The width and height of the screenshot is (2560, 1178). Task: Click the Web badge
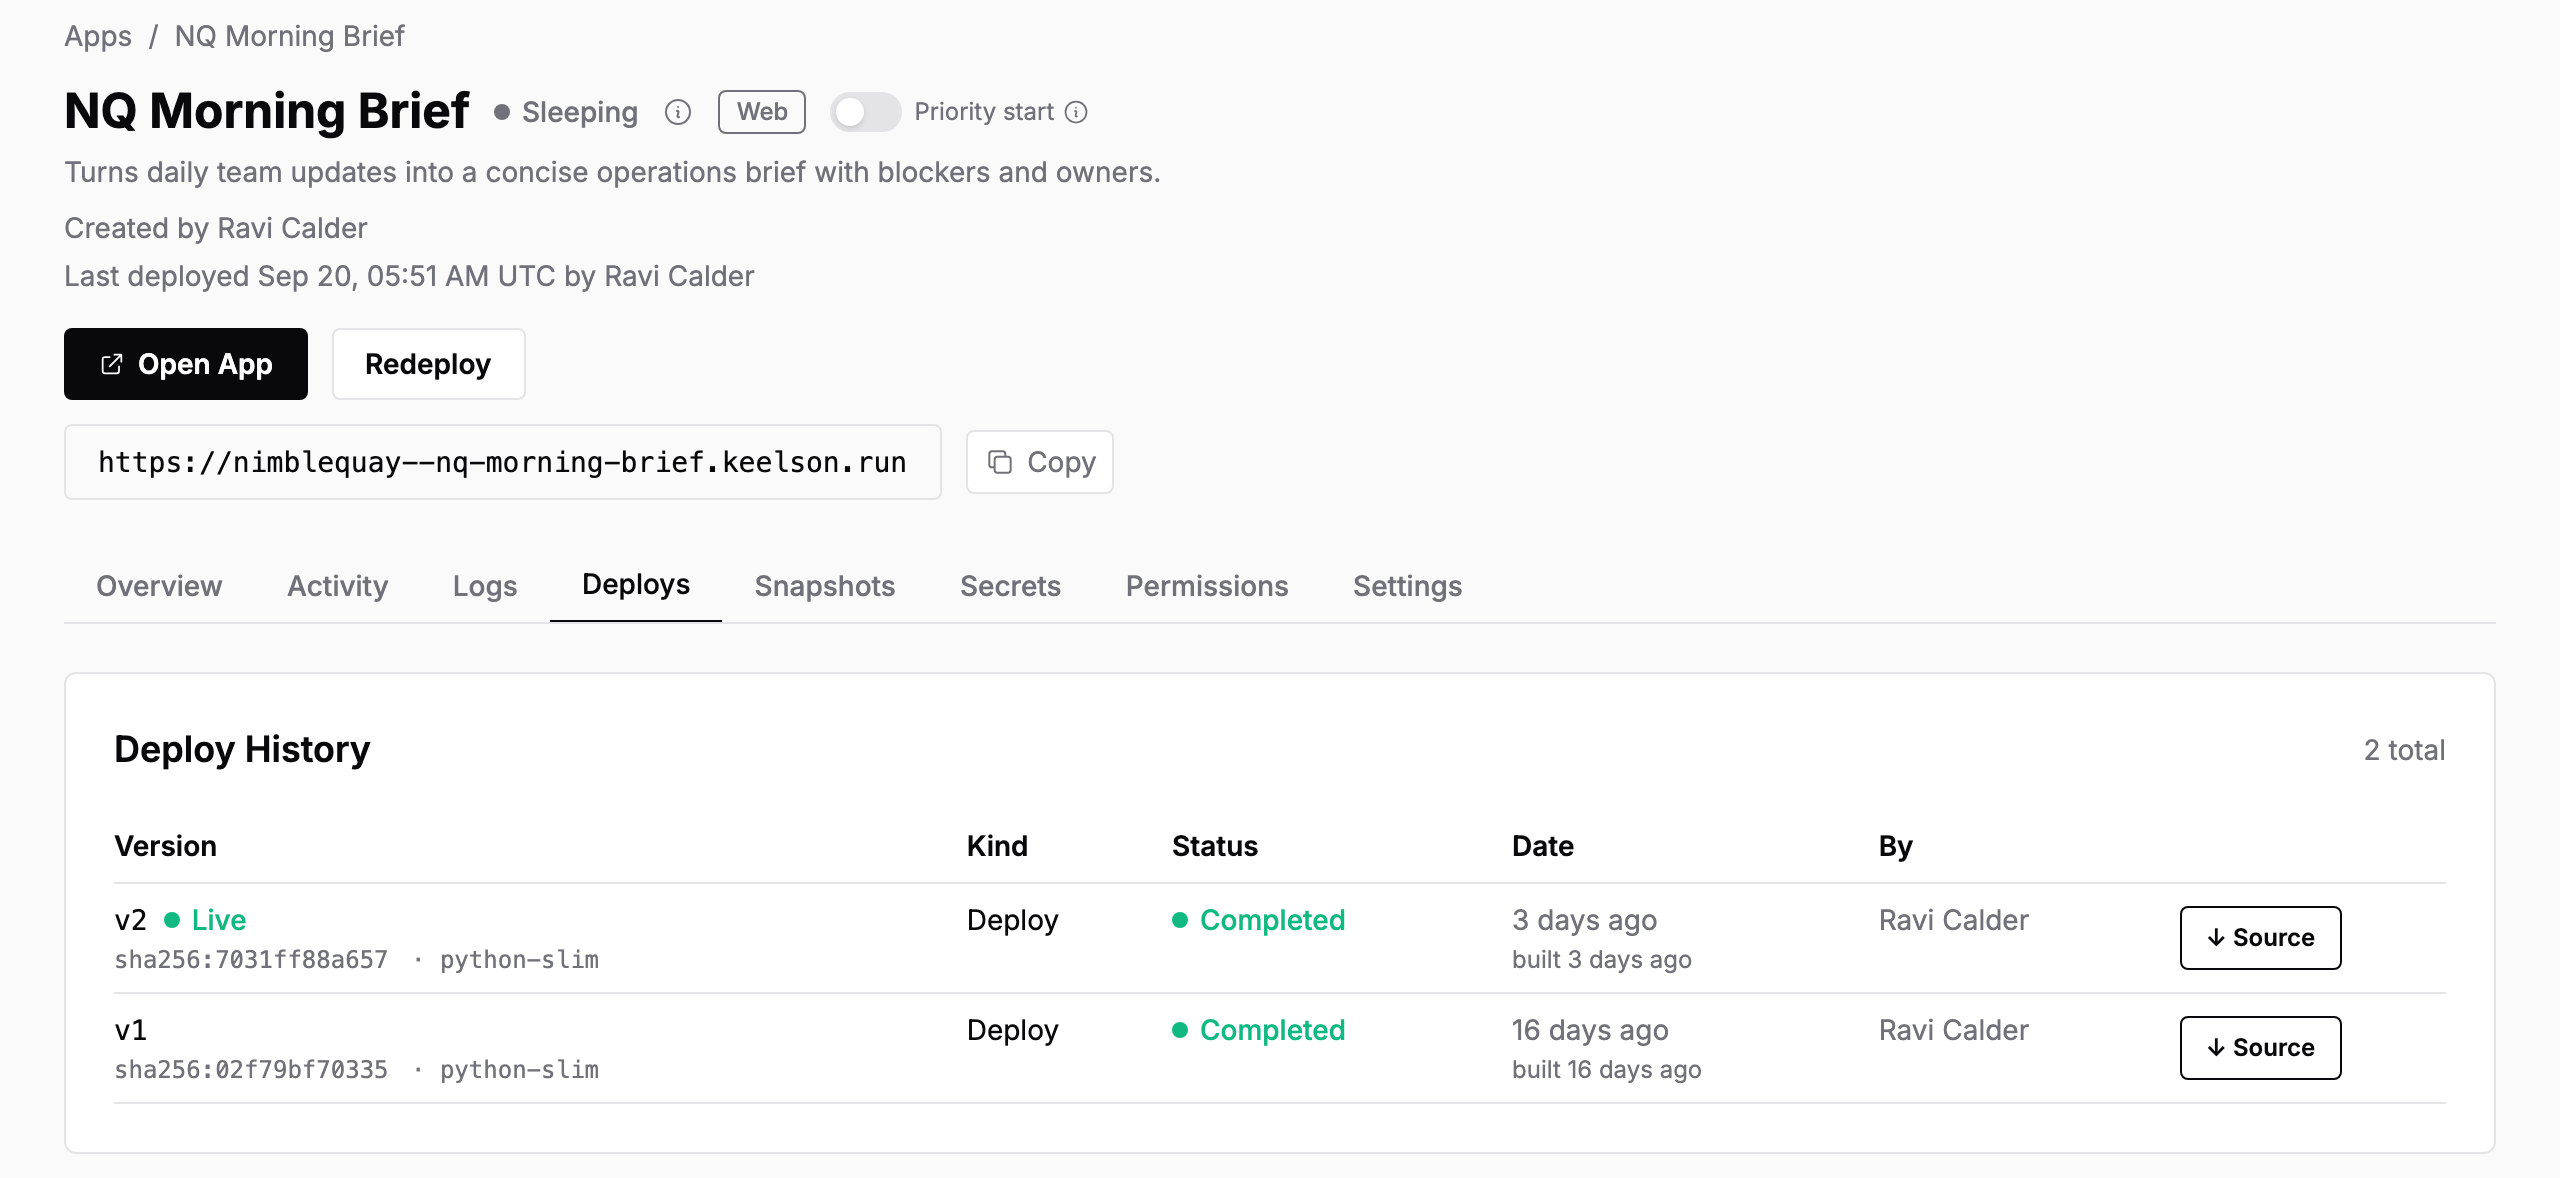tap(761, 112)
